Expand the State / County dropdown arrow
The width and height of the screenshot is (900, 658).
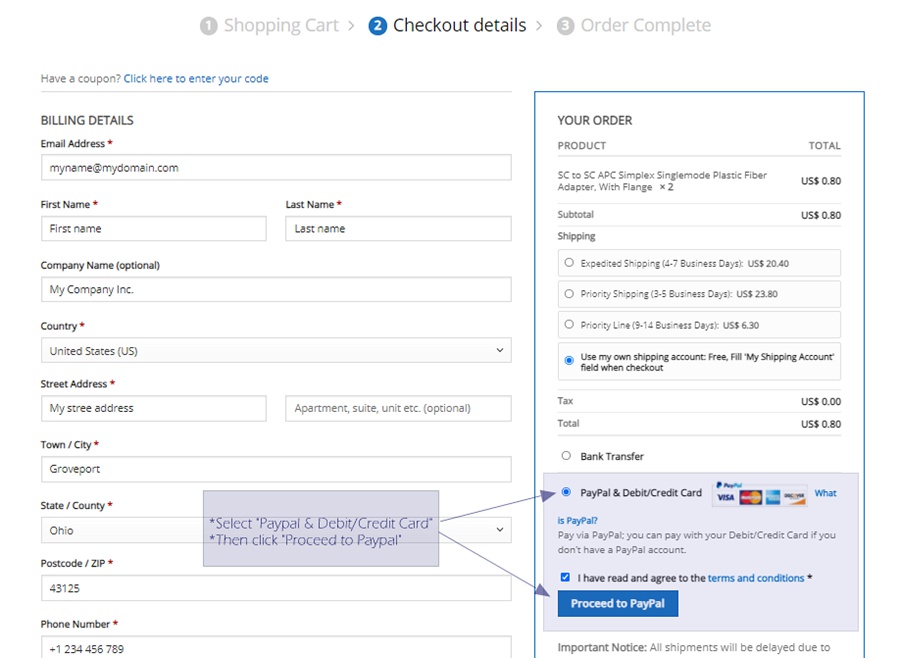[499, 529]
